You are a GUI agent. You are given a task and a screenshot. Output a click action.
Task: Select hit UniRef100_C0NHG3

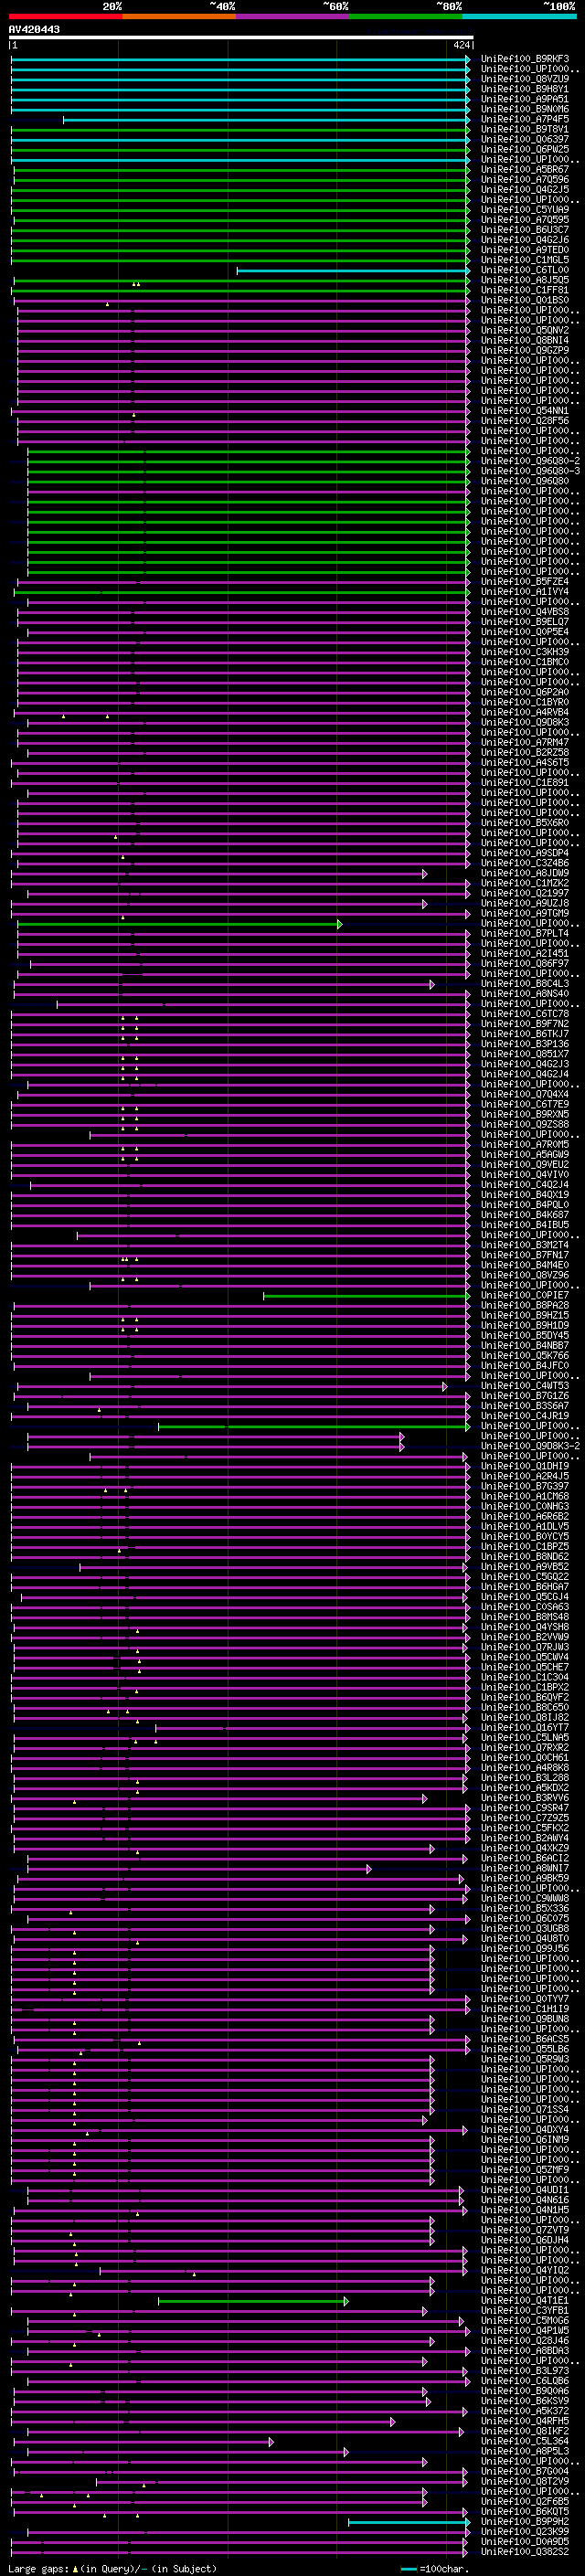524,1506
